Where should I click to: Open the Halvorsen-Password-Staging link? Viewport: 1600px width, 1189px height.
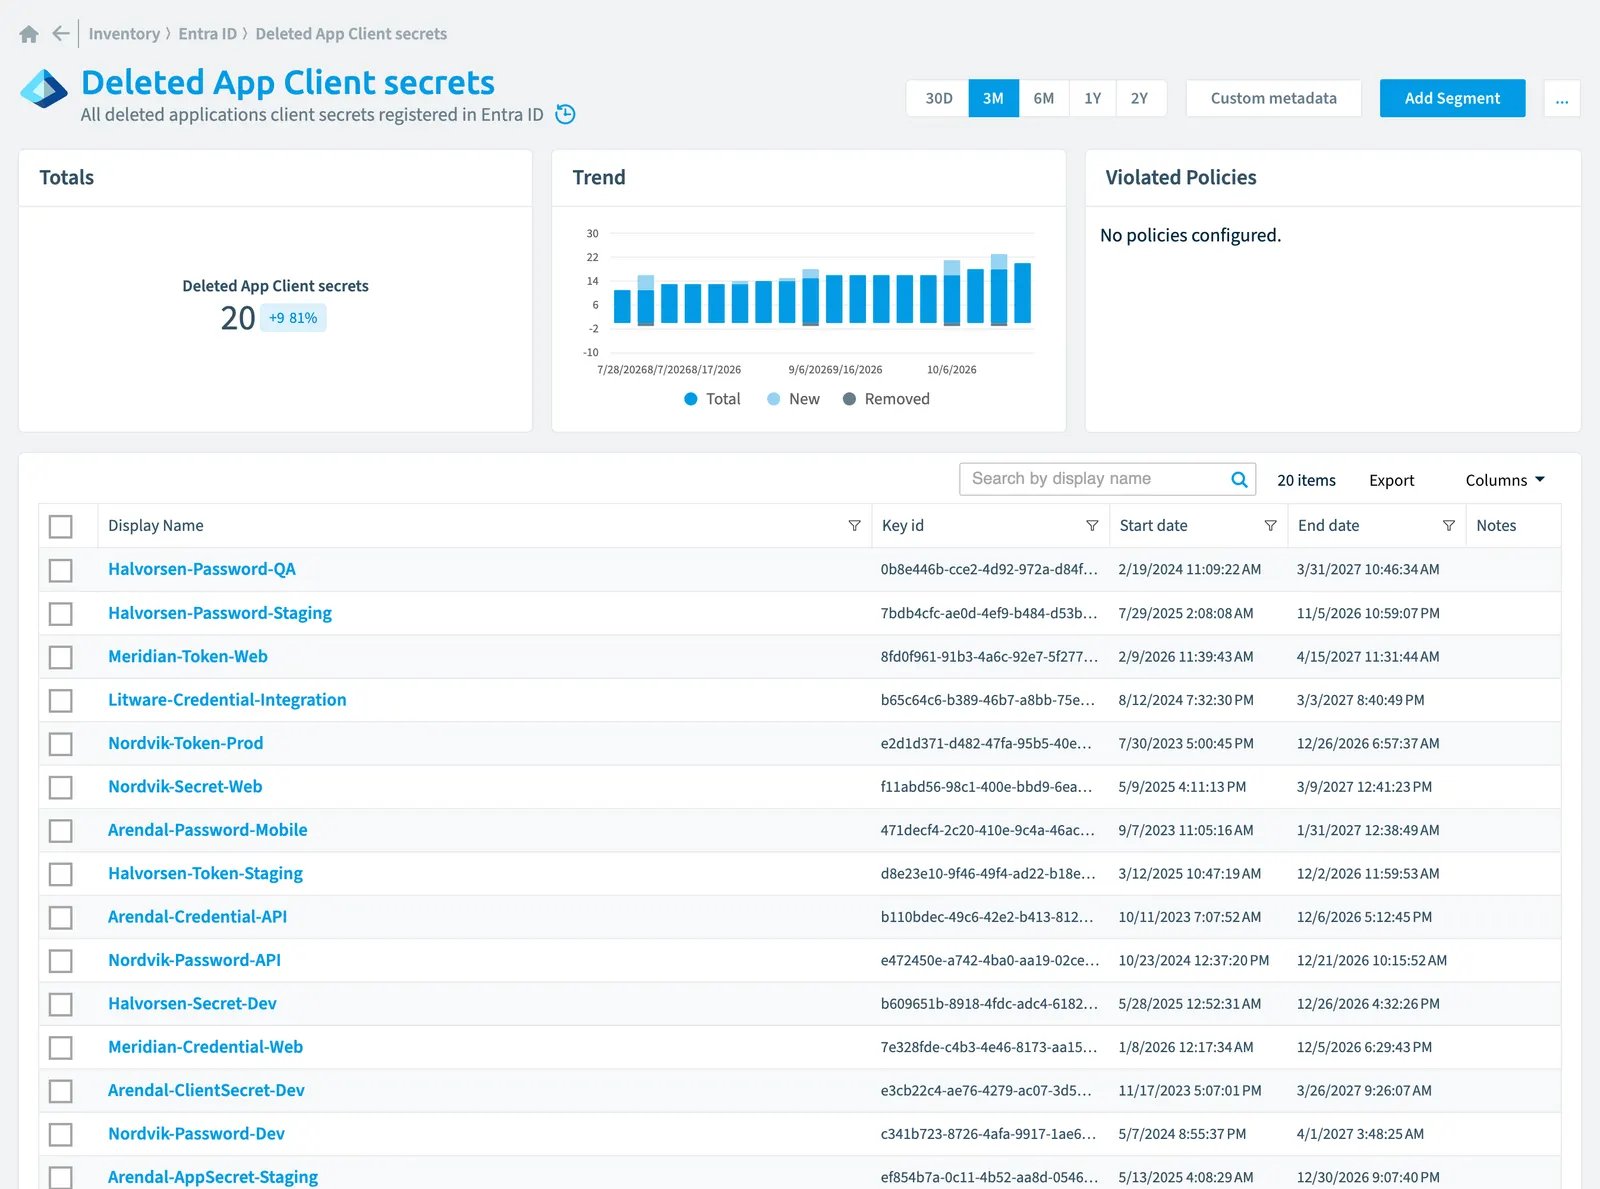click(x=220, y=613)
